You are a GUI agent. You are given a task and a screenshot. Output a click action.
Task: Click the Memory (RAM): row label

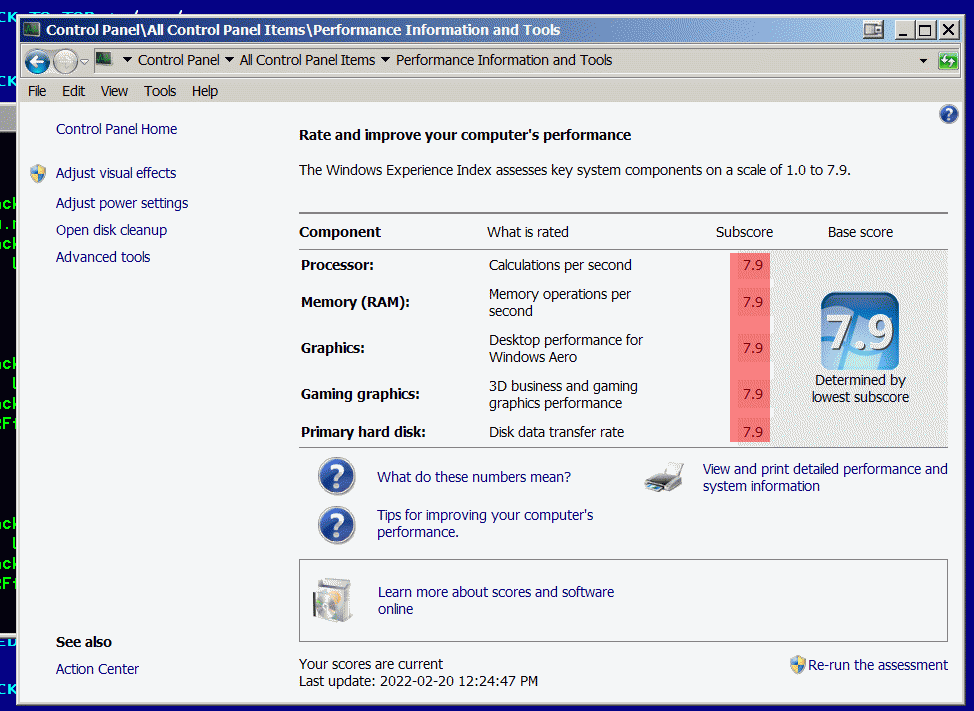355,302
